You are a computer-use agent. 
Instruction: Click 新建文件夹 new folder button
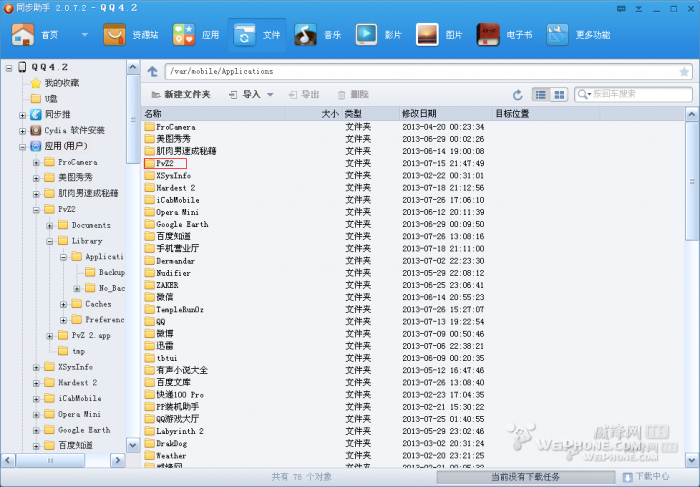pos(181,95)
